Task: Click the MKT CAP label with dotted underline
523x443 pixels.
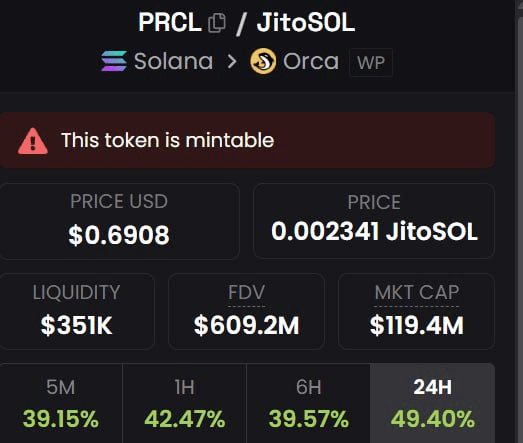Action: coord(417,293)
